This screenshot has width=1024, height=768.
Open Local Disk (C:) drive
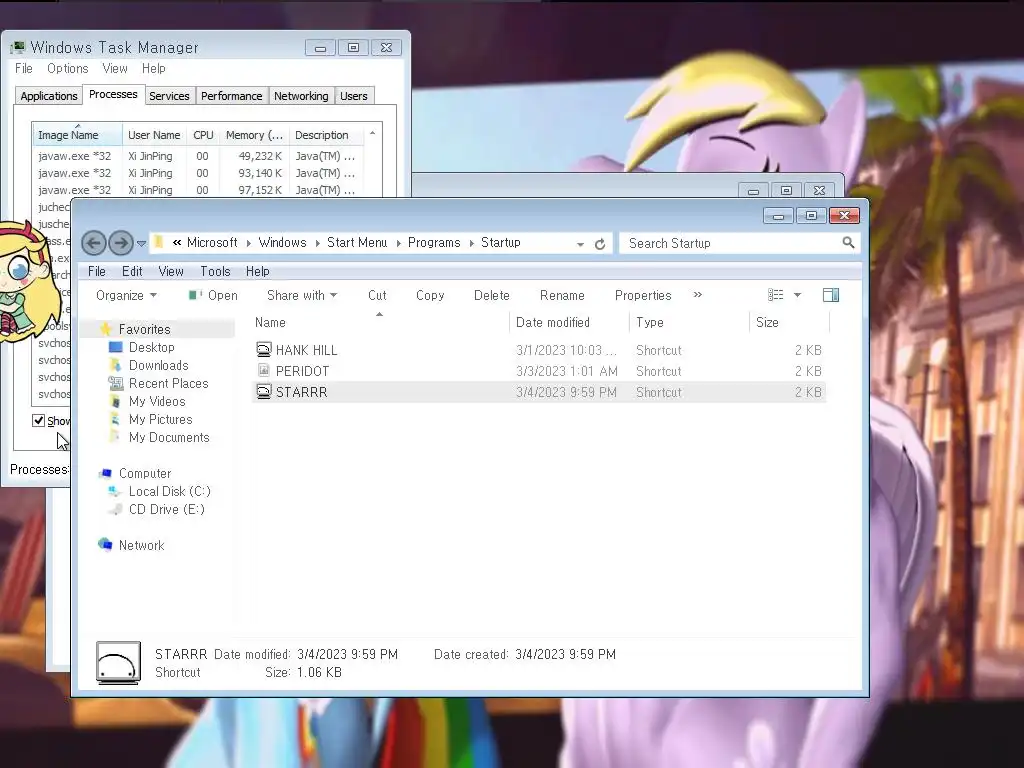(x=169, y=491)
